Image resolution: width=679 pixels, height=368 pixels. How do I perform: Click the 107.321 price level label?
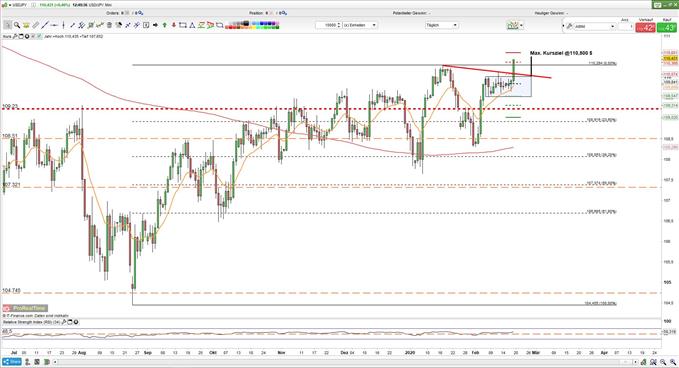11,184
